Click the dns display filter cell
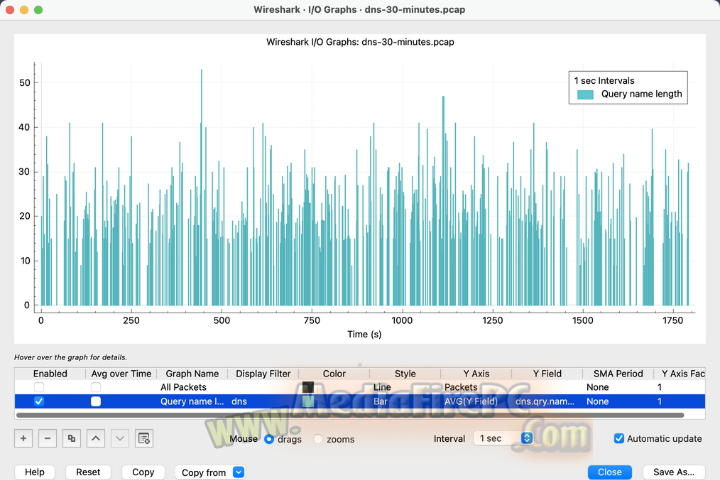 [x=239, y=401]
